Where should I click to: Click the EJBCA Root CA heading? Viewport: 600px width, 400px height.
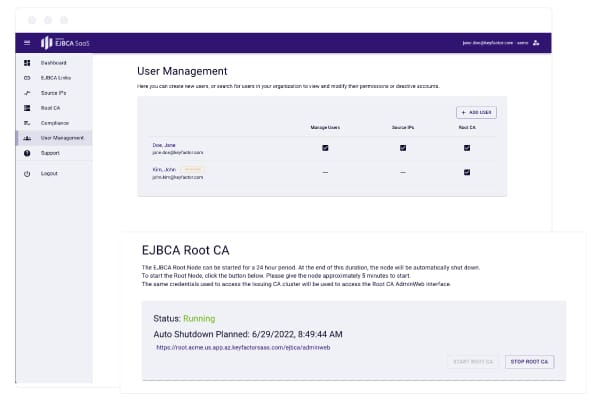186,250
